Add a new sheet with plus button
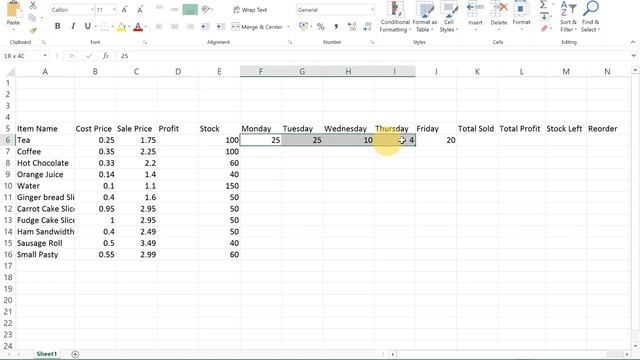 tap(75, 354)
